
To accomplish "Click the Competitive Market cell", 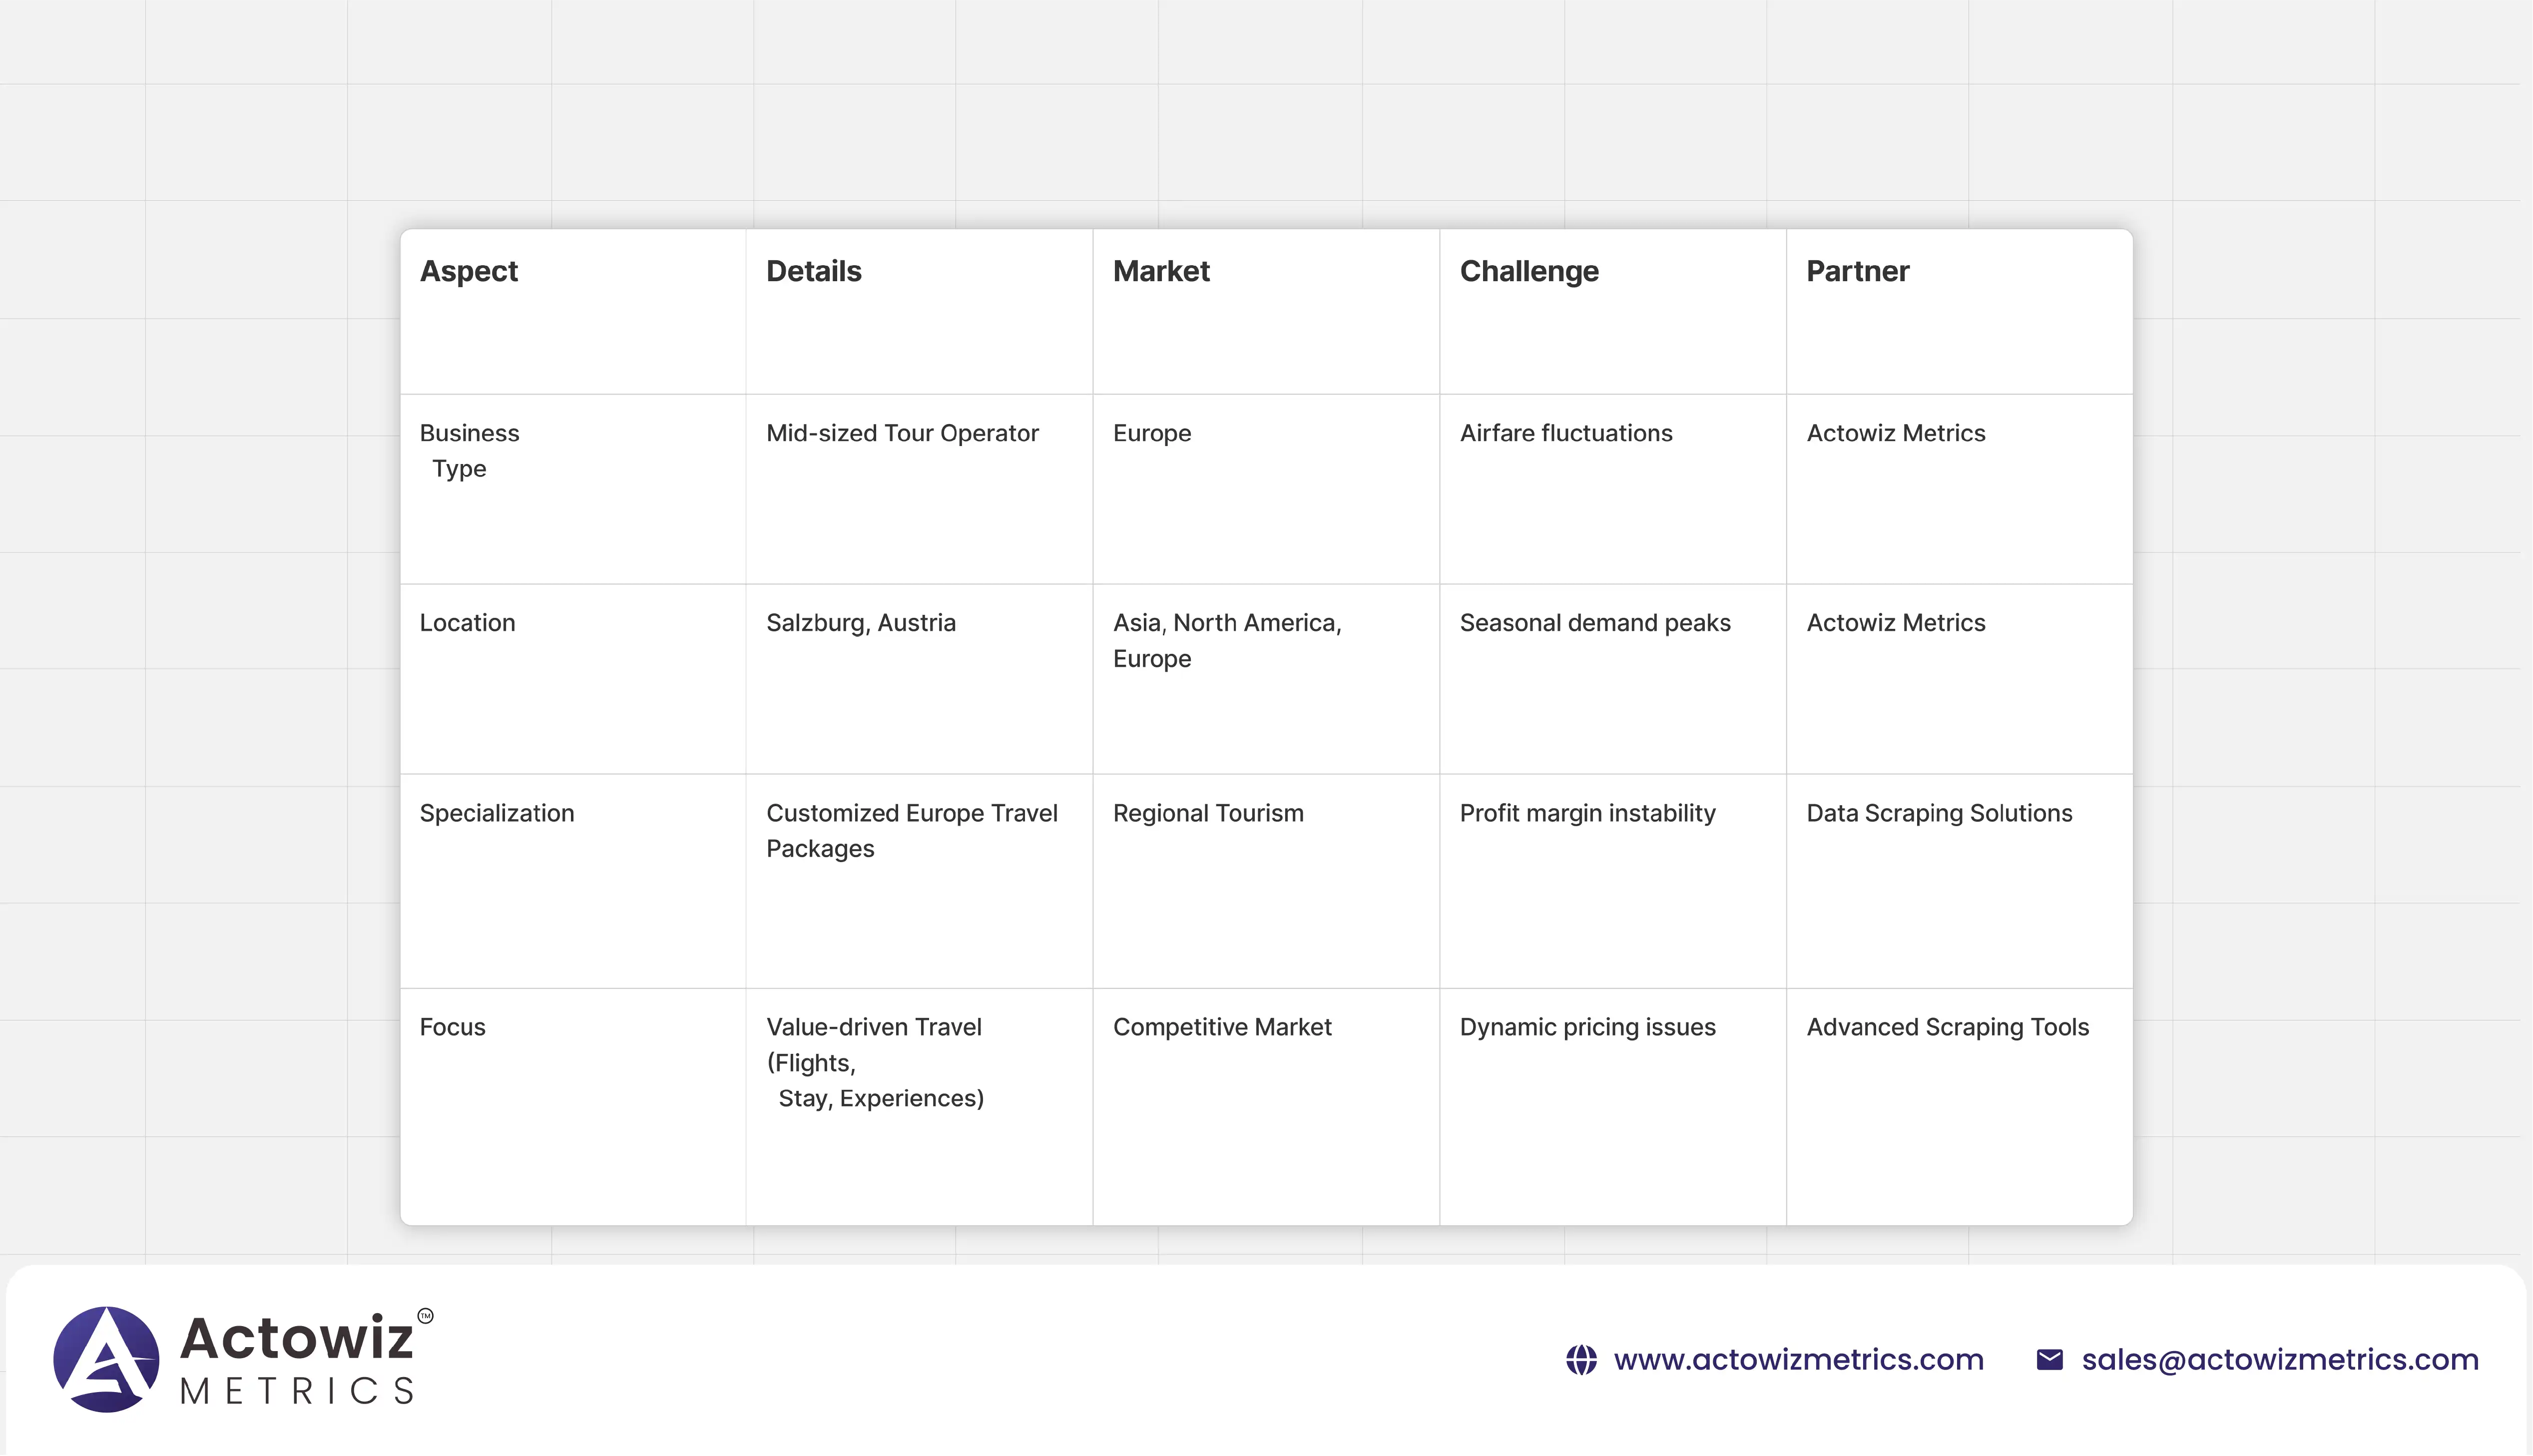I will point(1221,1027).
